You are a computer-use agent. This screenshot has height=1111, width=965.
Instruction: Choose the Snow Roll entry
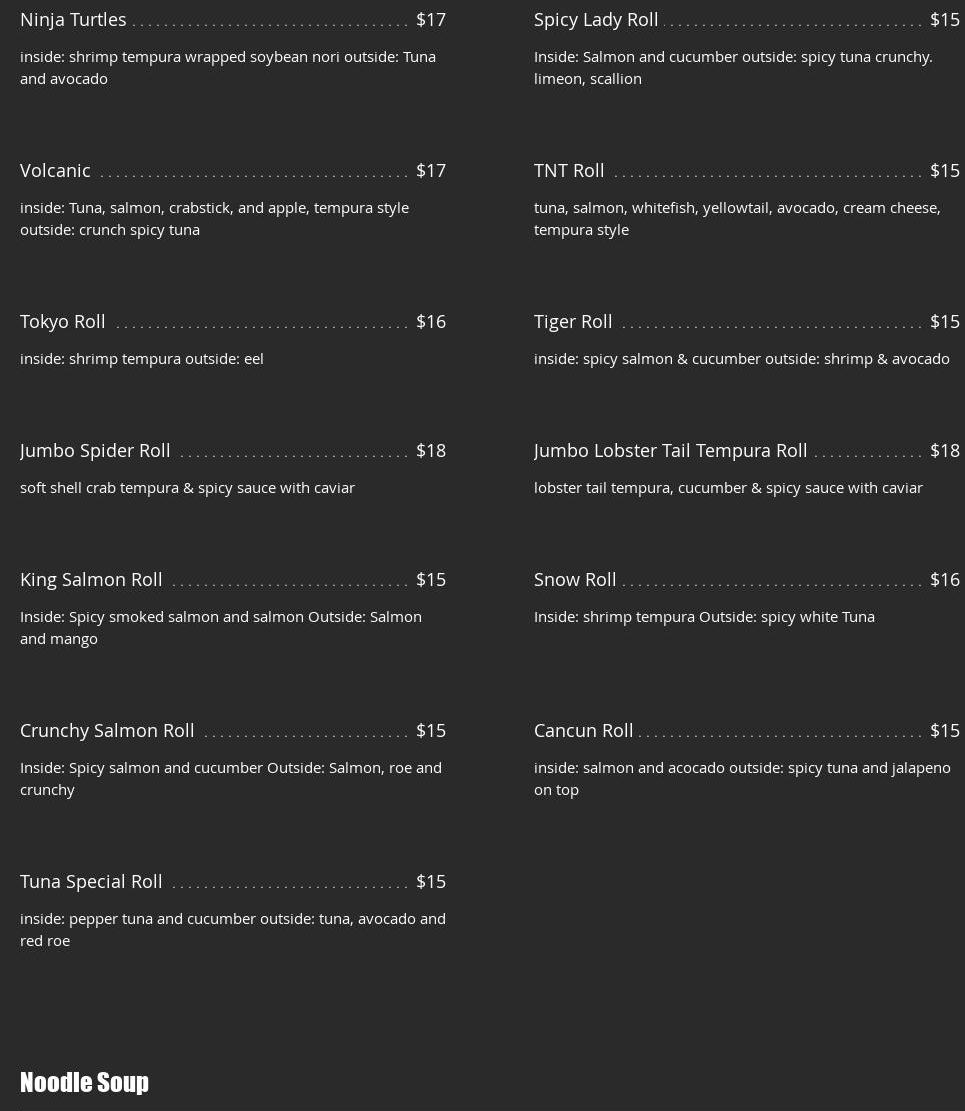point(575,580)
